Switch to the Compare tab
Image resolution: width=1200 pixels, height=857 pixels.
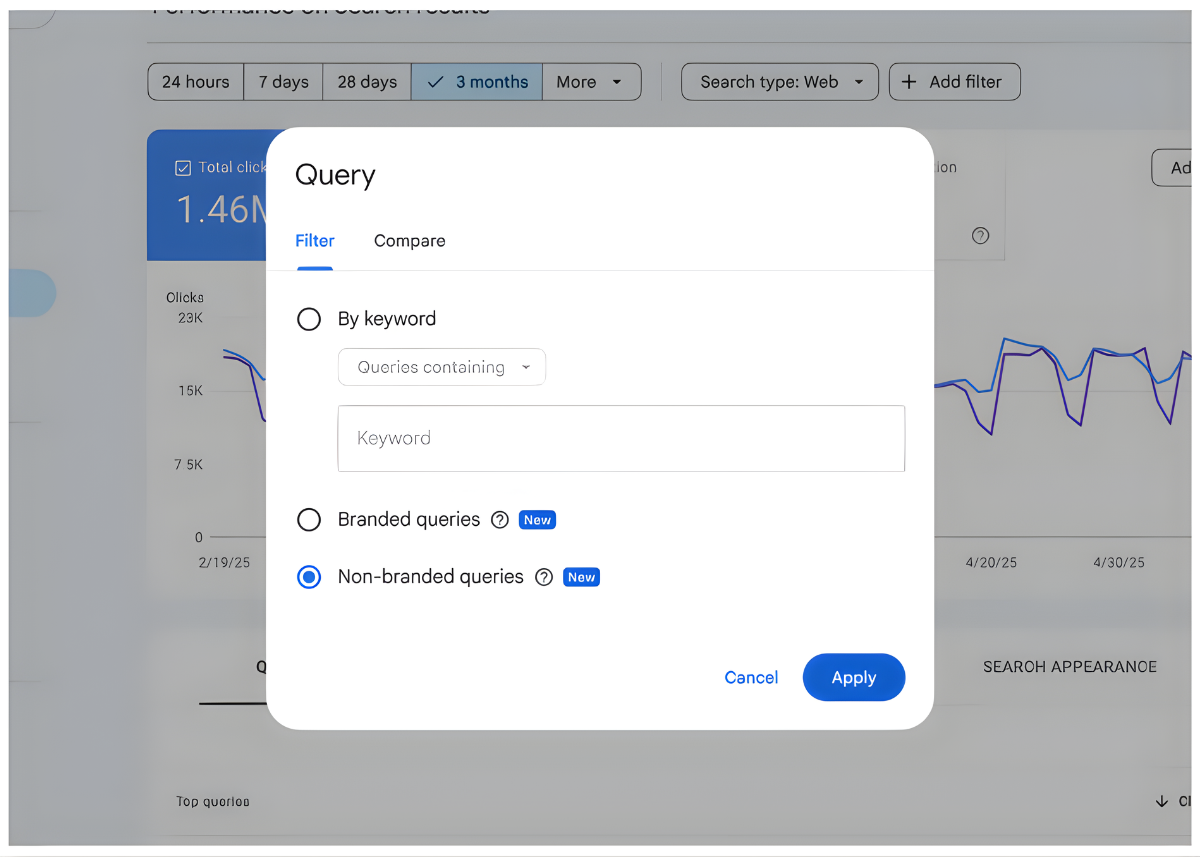pos(409,240)
